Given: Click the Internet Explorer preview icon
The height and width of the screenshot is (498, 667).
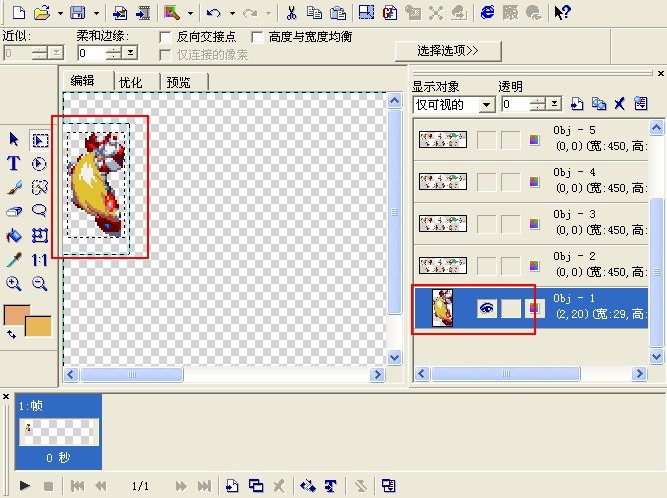Looking at the screenshot, I should [x=487, y=13].
